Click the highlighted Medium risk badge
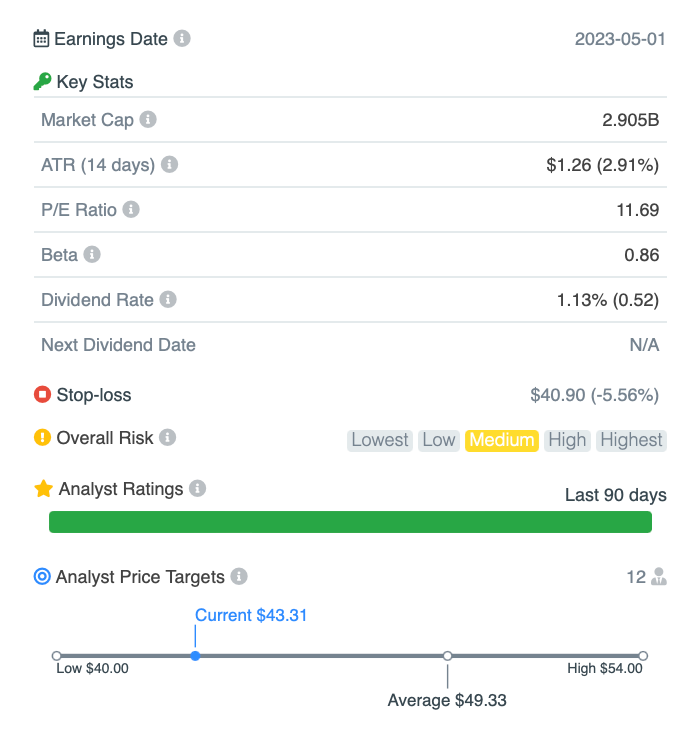Image resolution: width=692 pixels, height=742 pixels. click(x=502, y=441)
